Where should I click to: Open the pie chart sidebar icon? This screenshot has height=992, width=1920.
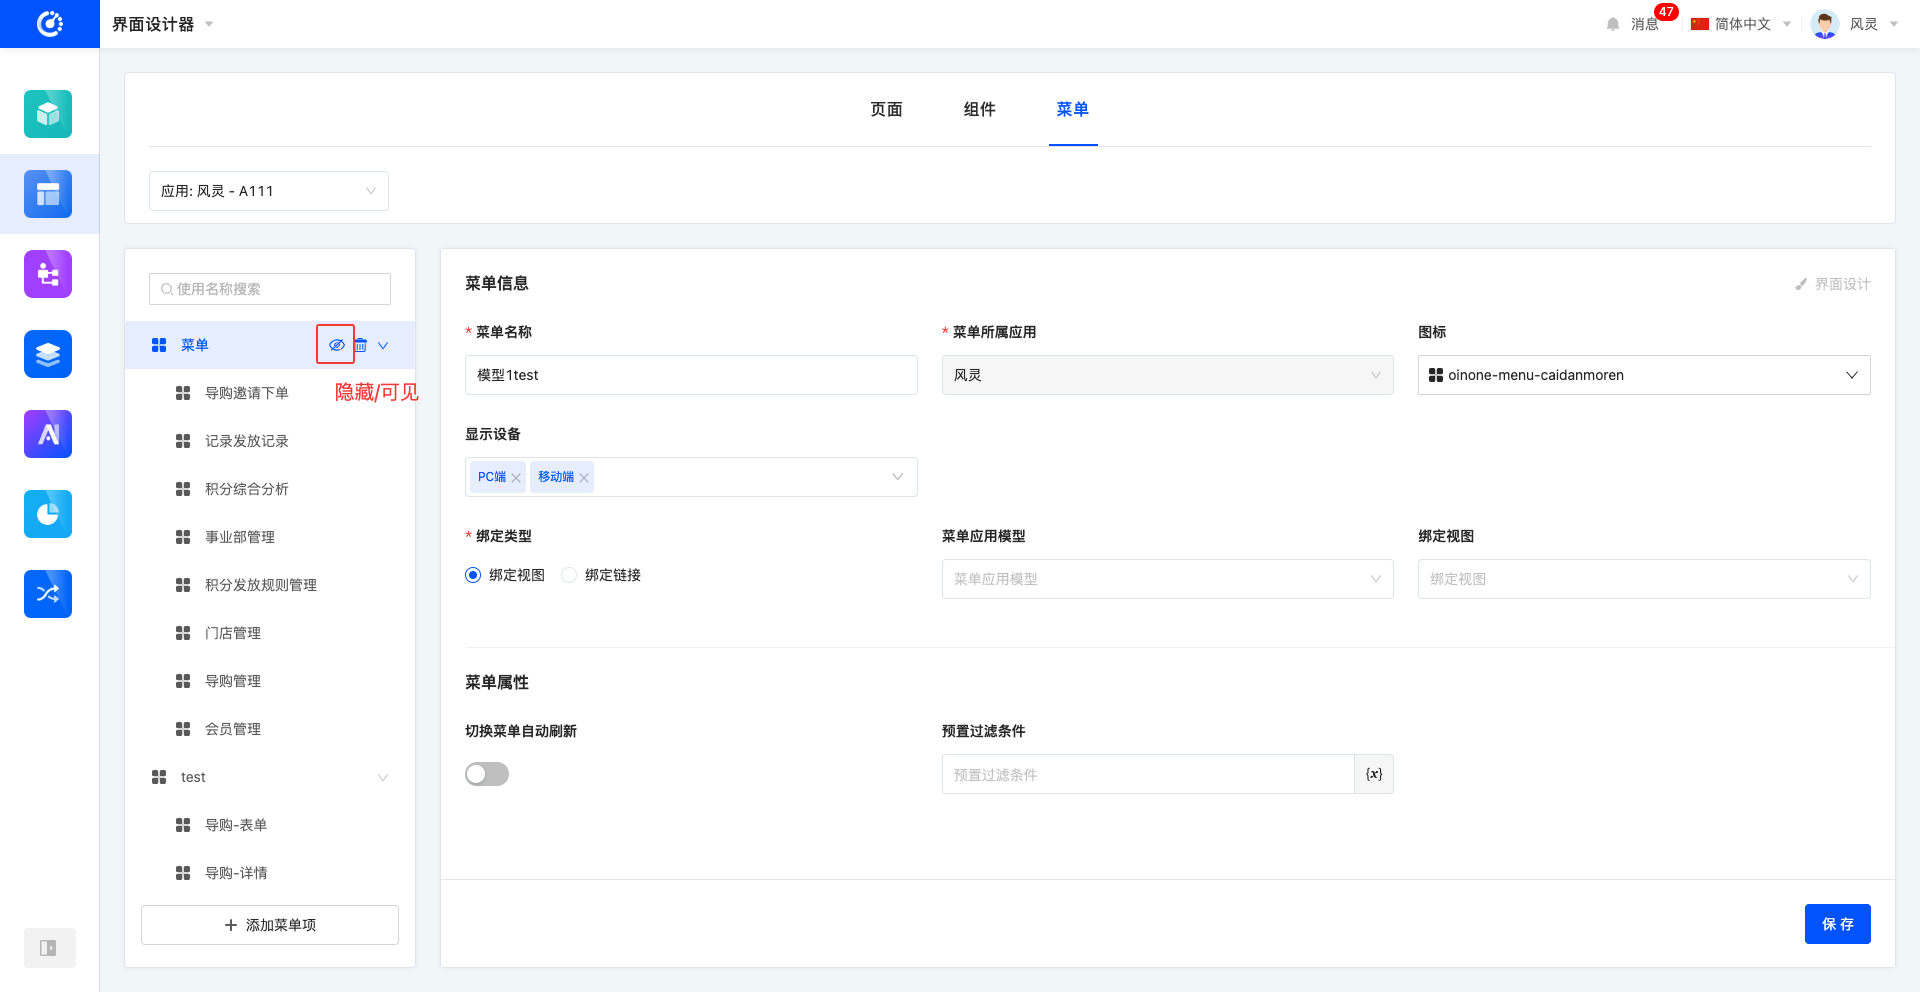[x=48, y=514]
